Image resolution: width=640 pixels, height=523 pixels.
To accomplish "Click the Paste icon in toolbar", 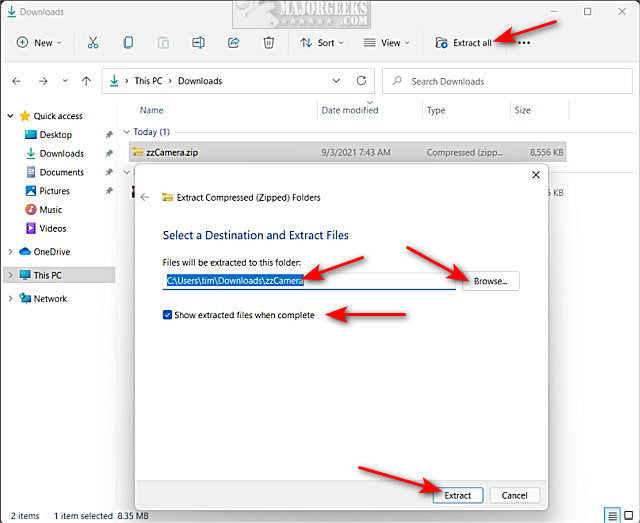I will tap(163, 42).
